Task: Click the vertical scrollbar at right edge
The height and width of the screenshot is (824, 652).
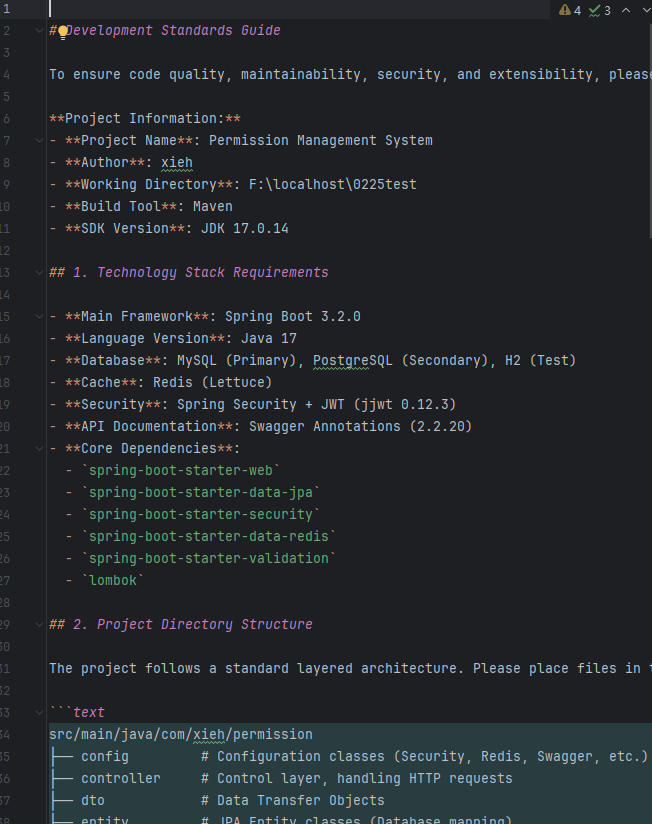Action: point(648,400)
